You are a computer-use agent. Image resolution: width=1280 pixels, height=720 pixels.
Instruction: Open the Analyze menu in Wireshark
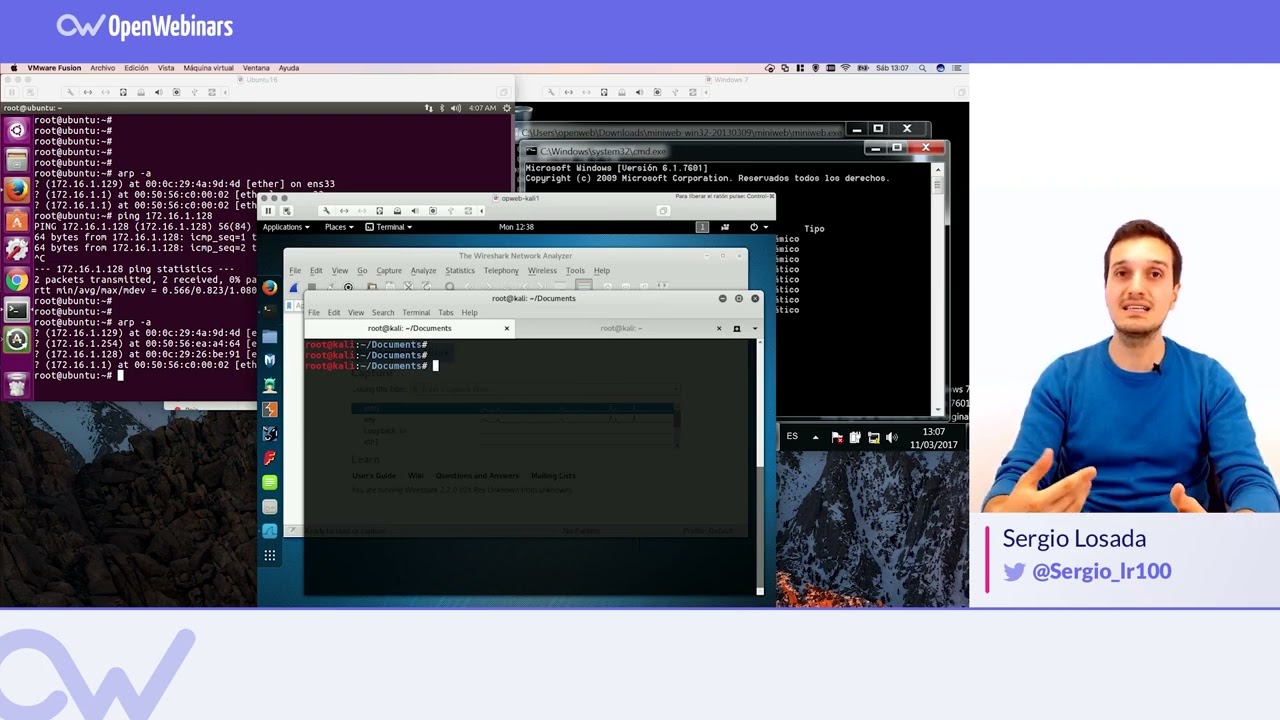coord(423,271)
